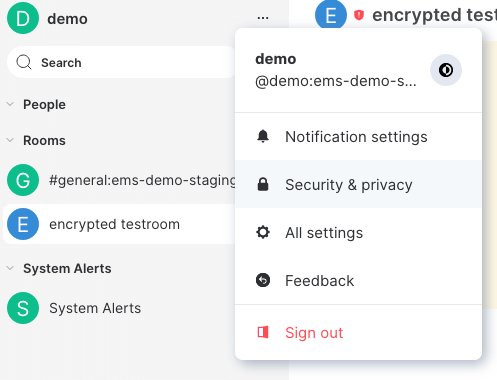Screen dimensions: 497x380
Task: Click the Search input field
Action: 122,62
